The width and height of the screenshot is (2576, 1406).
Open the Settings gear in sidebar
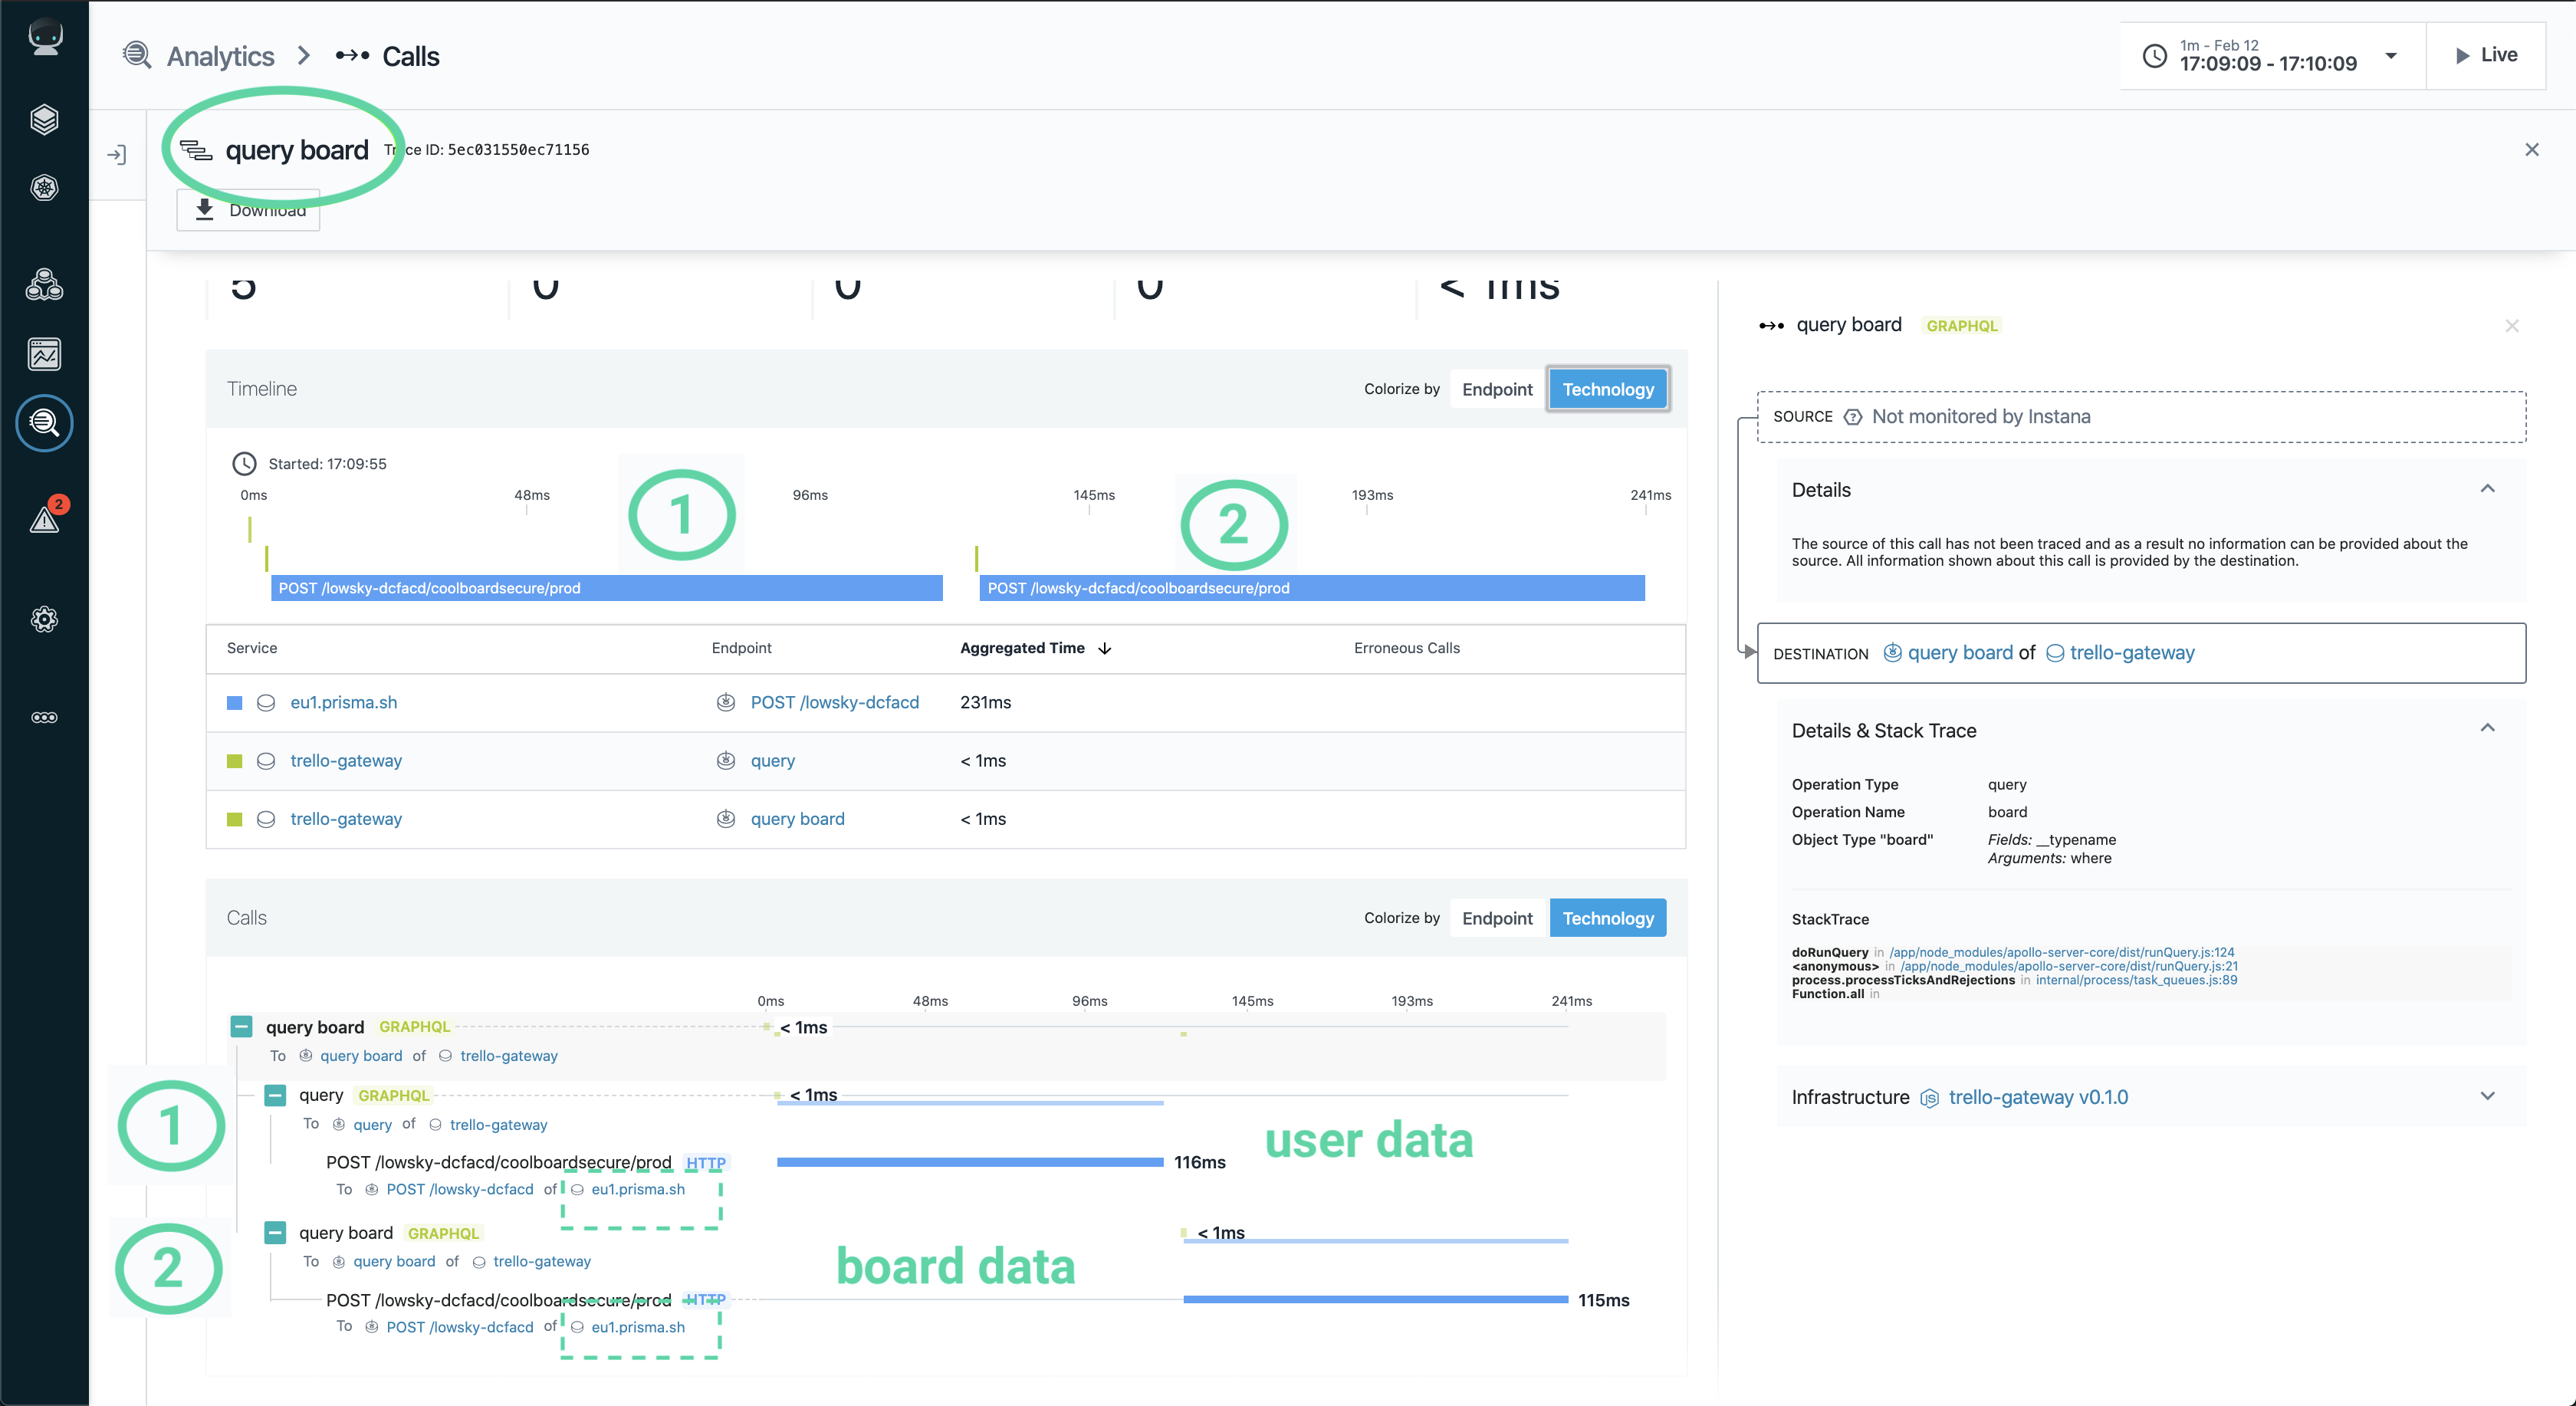point(44,619)
